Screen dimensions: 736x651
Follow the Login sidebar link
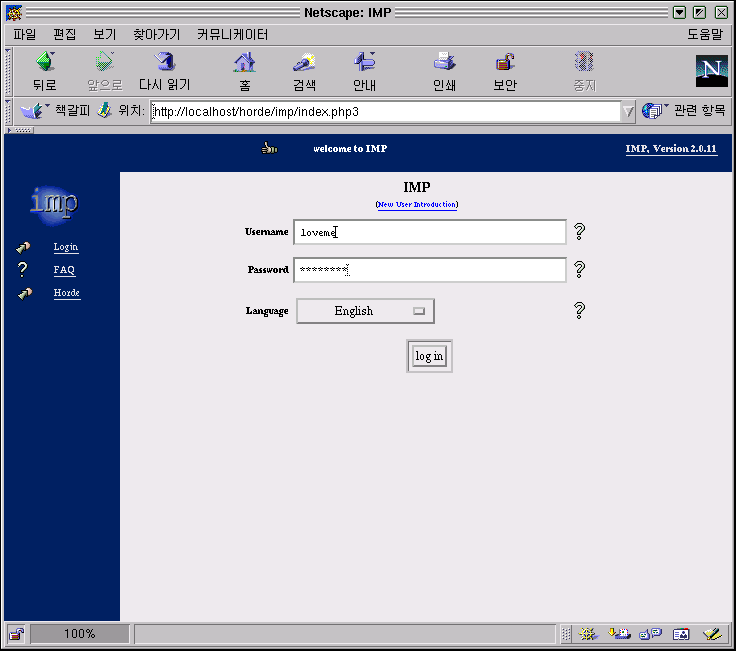[66, 247]
